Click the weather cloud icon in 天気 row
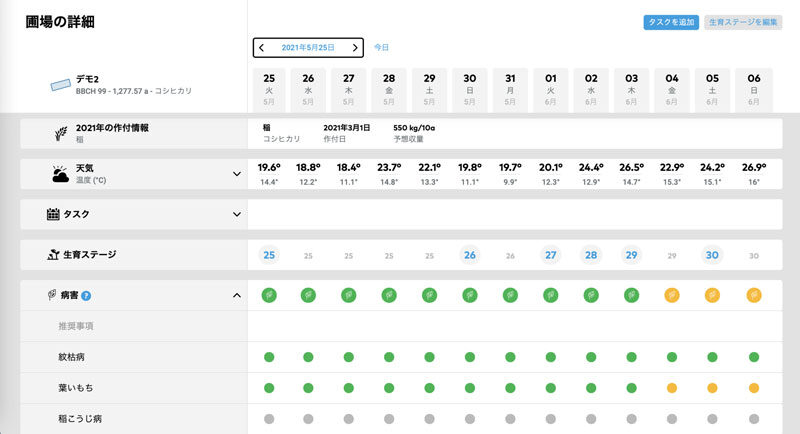 click(60, 174)
